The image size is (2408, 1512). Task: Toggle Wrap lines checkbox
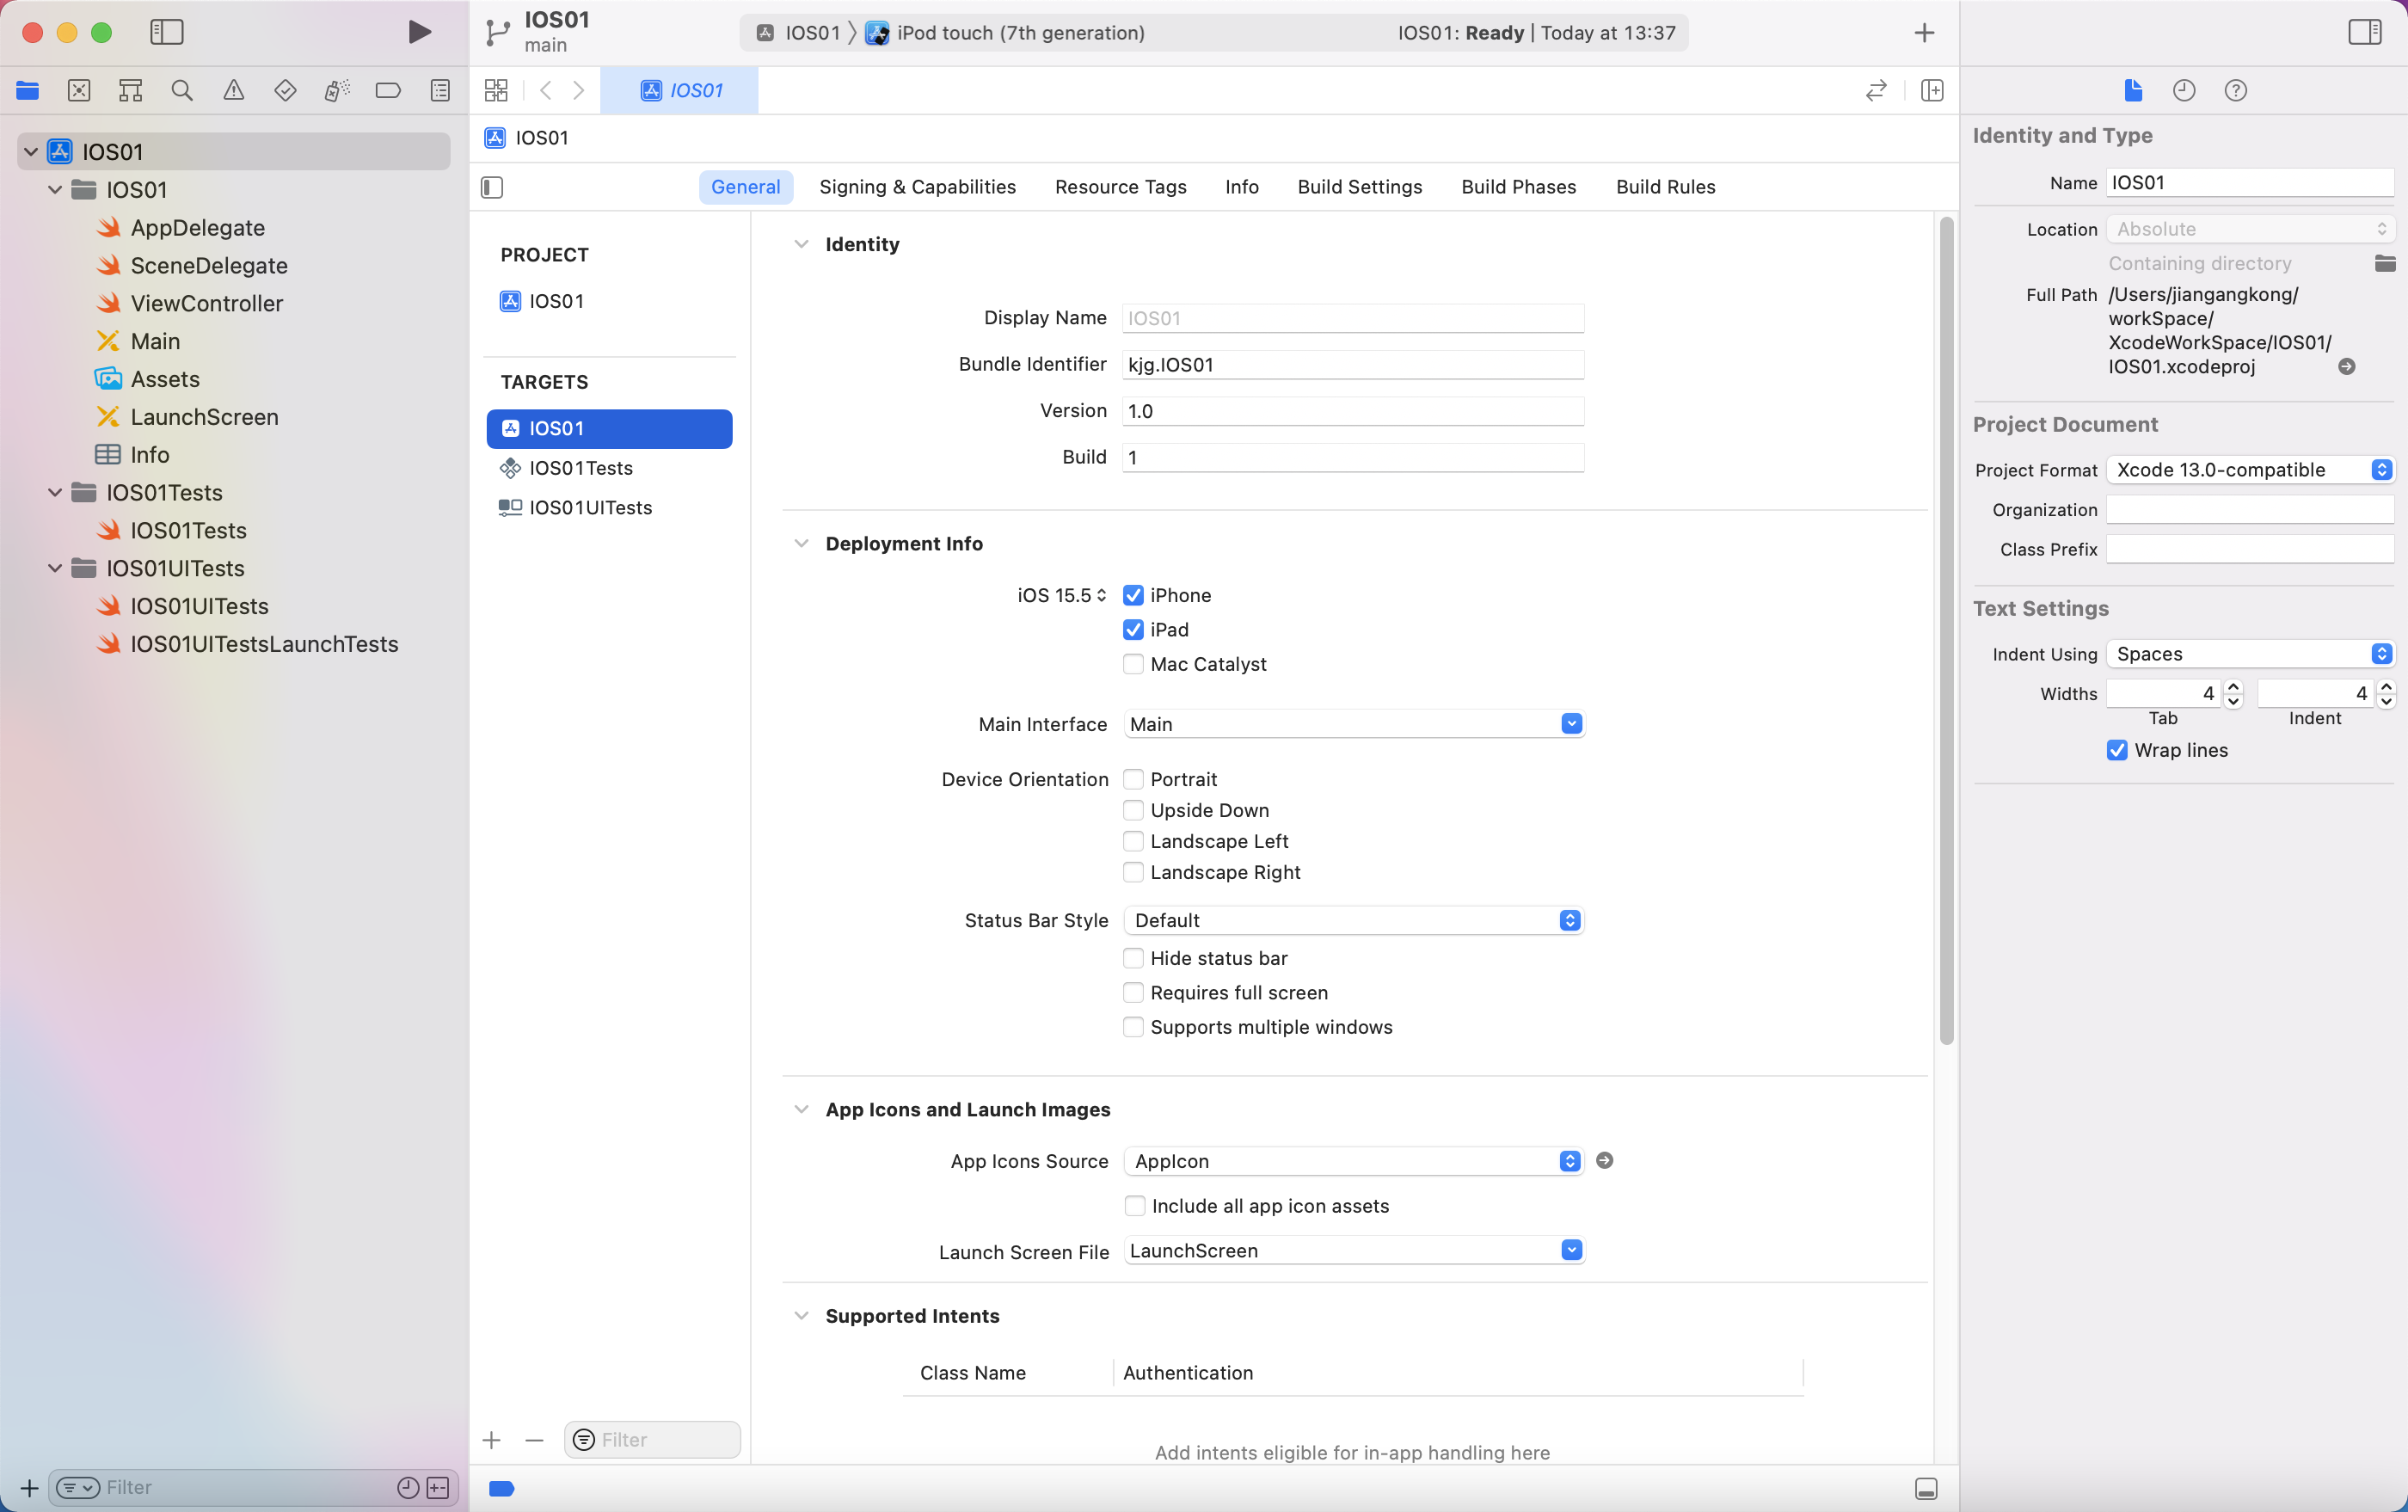pyautogui.click(x=2117, y=750)
